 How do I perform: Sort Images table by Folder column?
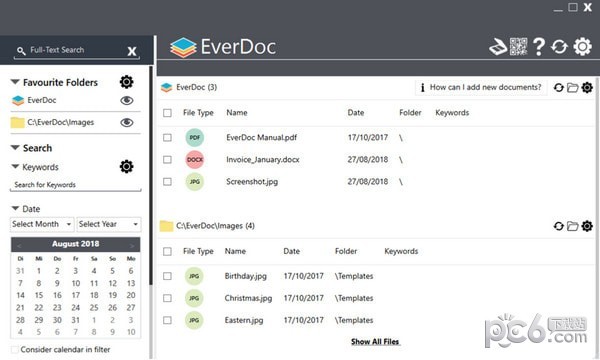tap(346, 251)
